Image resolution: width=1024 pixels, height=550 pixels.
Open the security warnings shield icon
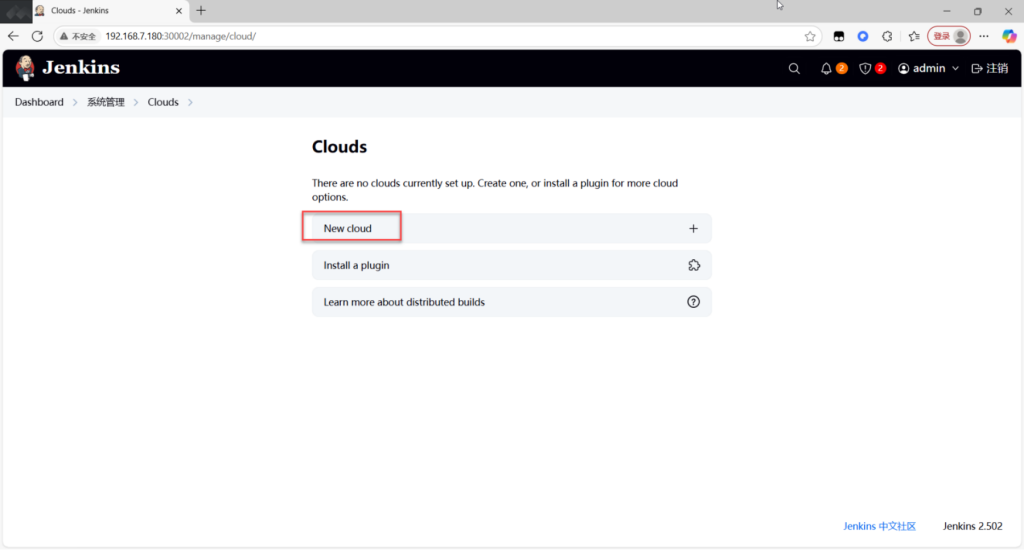pos(866,69)
